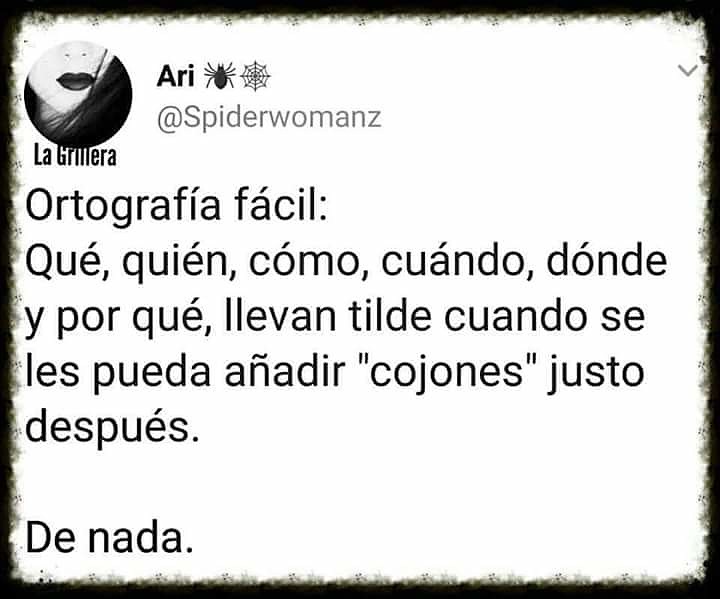Viewport: 720px width, 599px height.
Task: Click the word 'llevan' in the tweet
Action: coord(281,316)
